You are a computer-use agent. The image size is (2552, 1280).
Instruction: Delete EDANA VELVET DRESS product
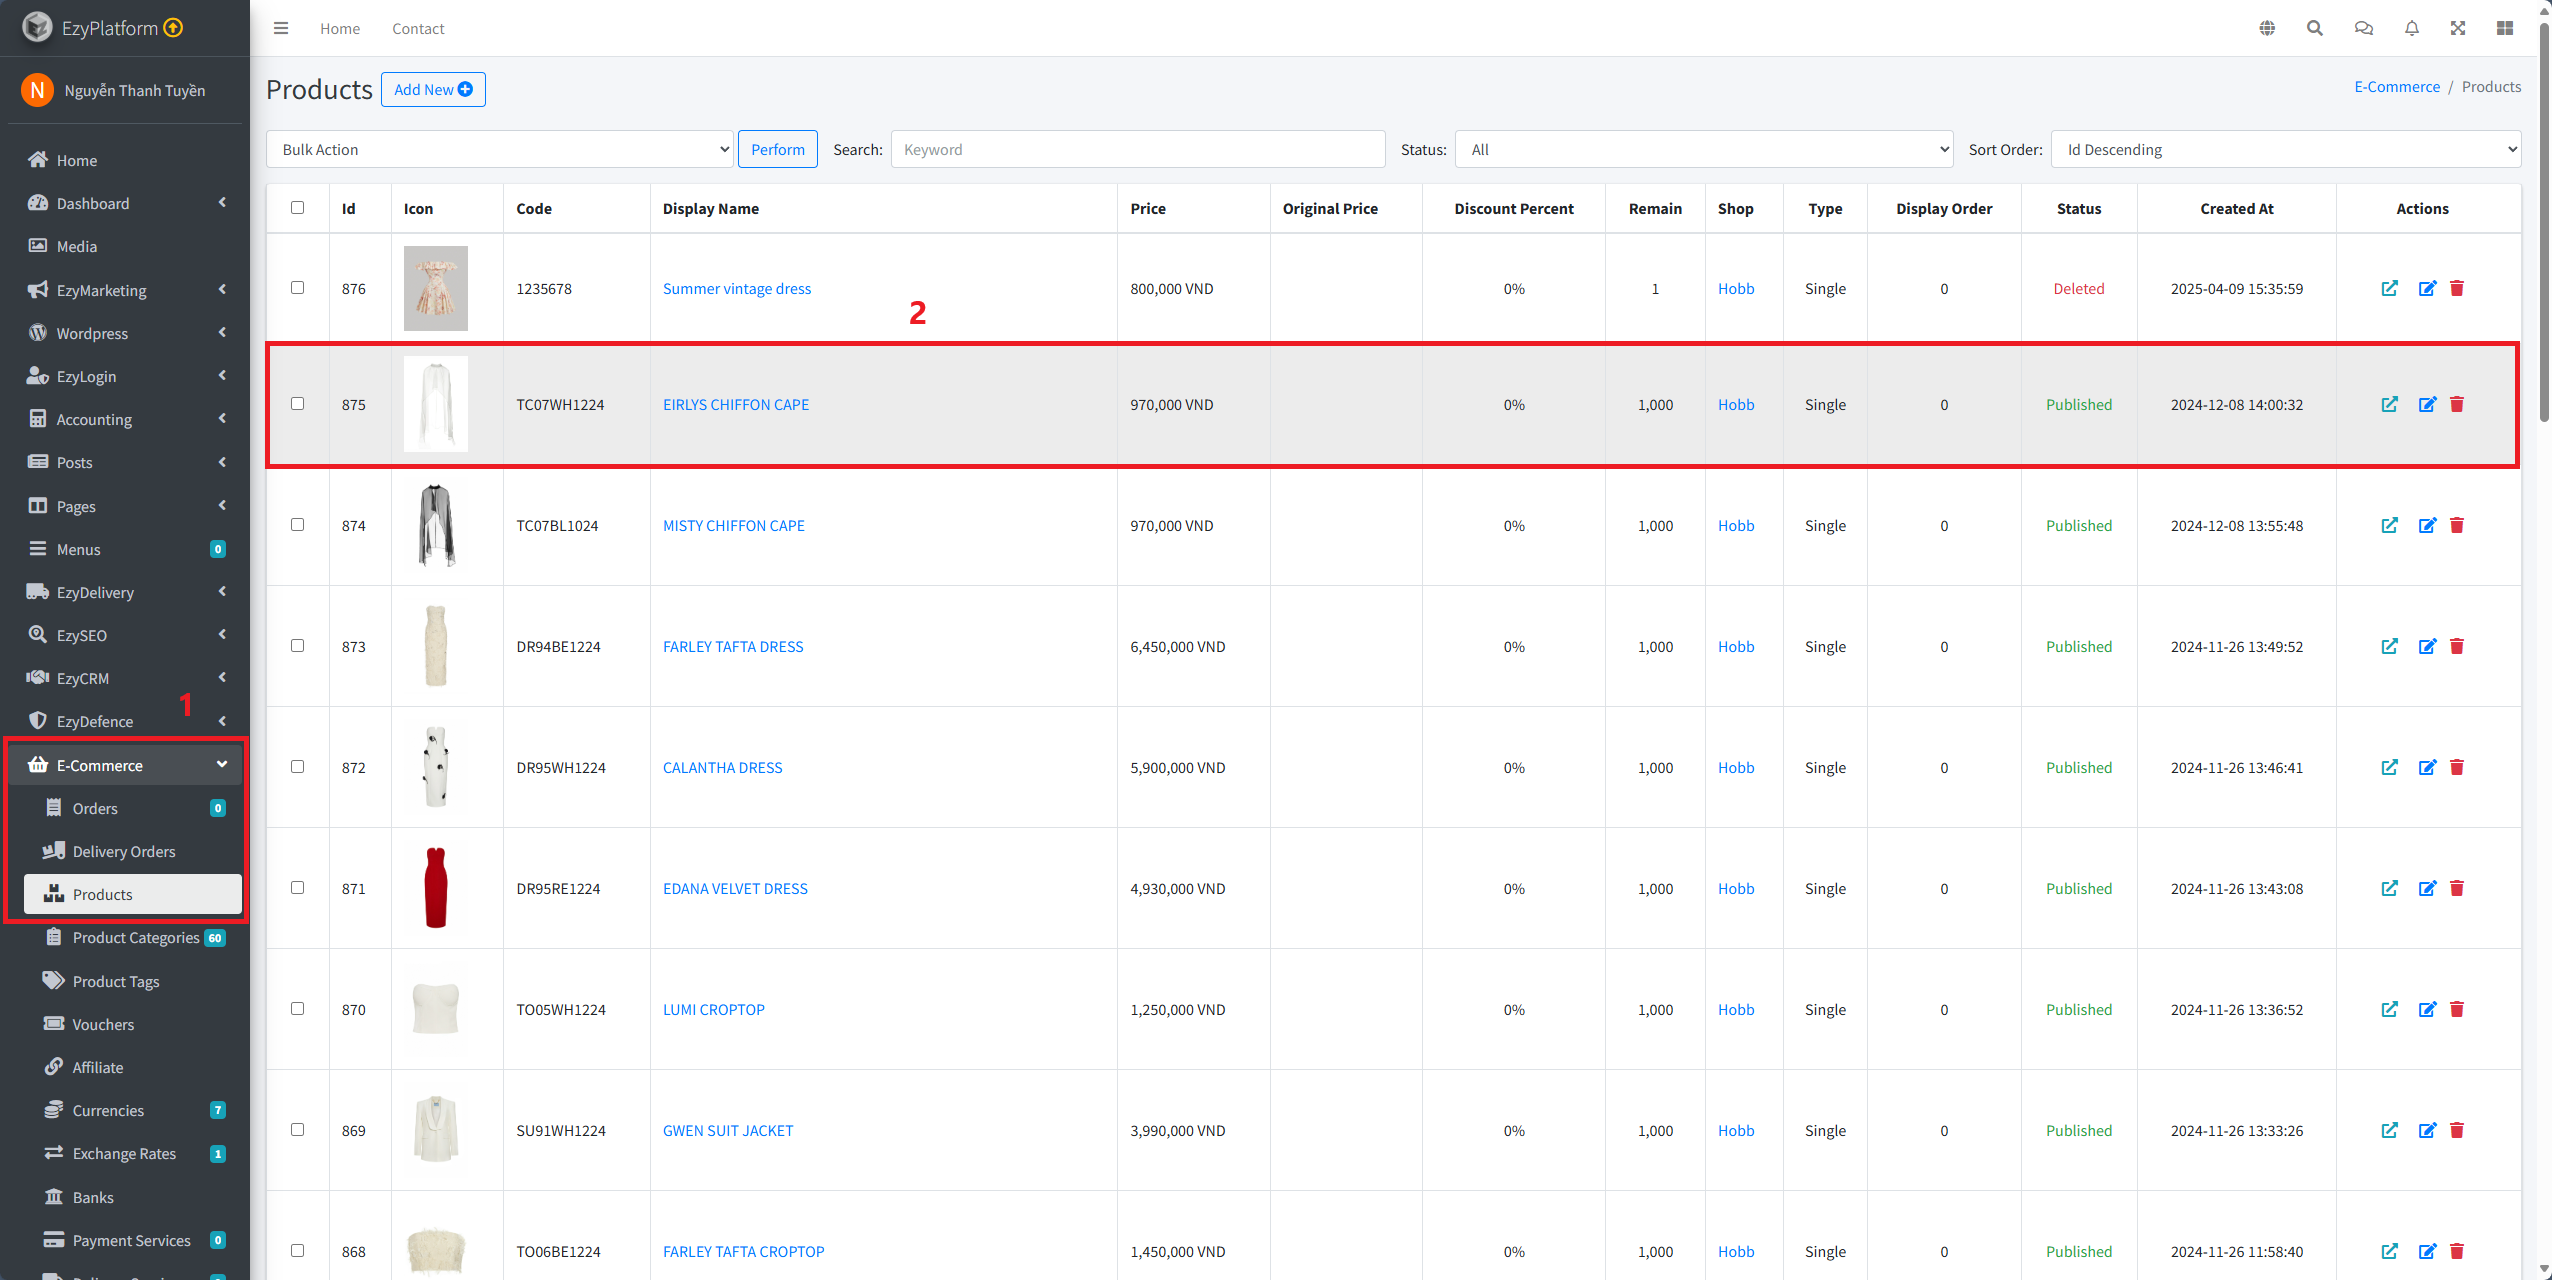point(2457,888)
